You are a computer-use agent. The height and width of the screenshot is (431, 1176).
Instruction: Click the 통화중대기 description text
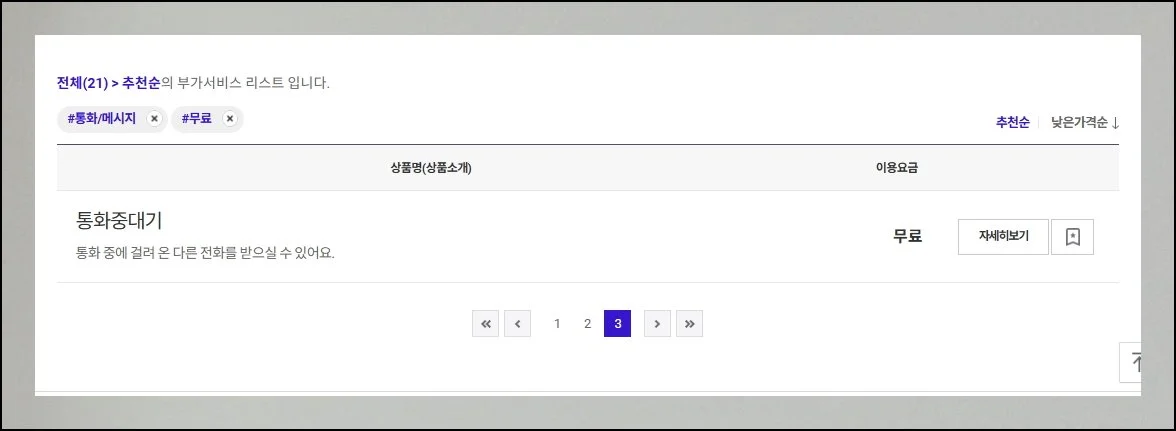point(205,253)
